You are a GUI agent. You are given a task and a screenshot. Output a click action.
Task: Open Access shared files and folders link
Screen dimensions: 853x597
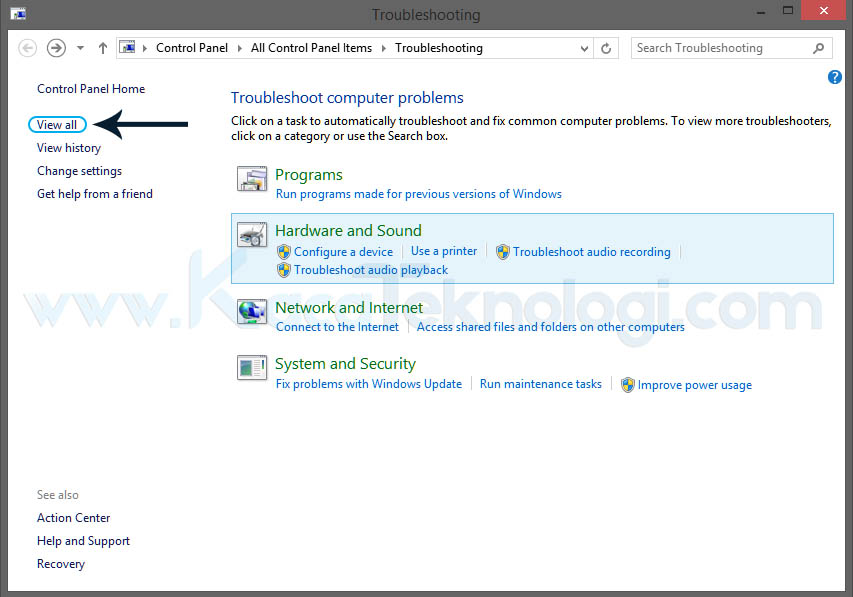click(x=551, y=327)
